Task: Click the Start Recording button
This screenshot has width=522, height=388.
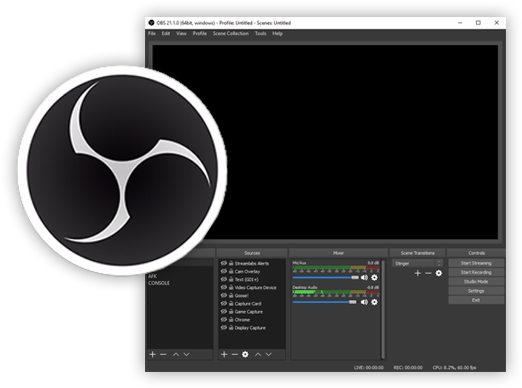Action: [x=476, y=272]
